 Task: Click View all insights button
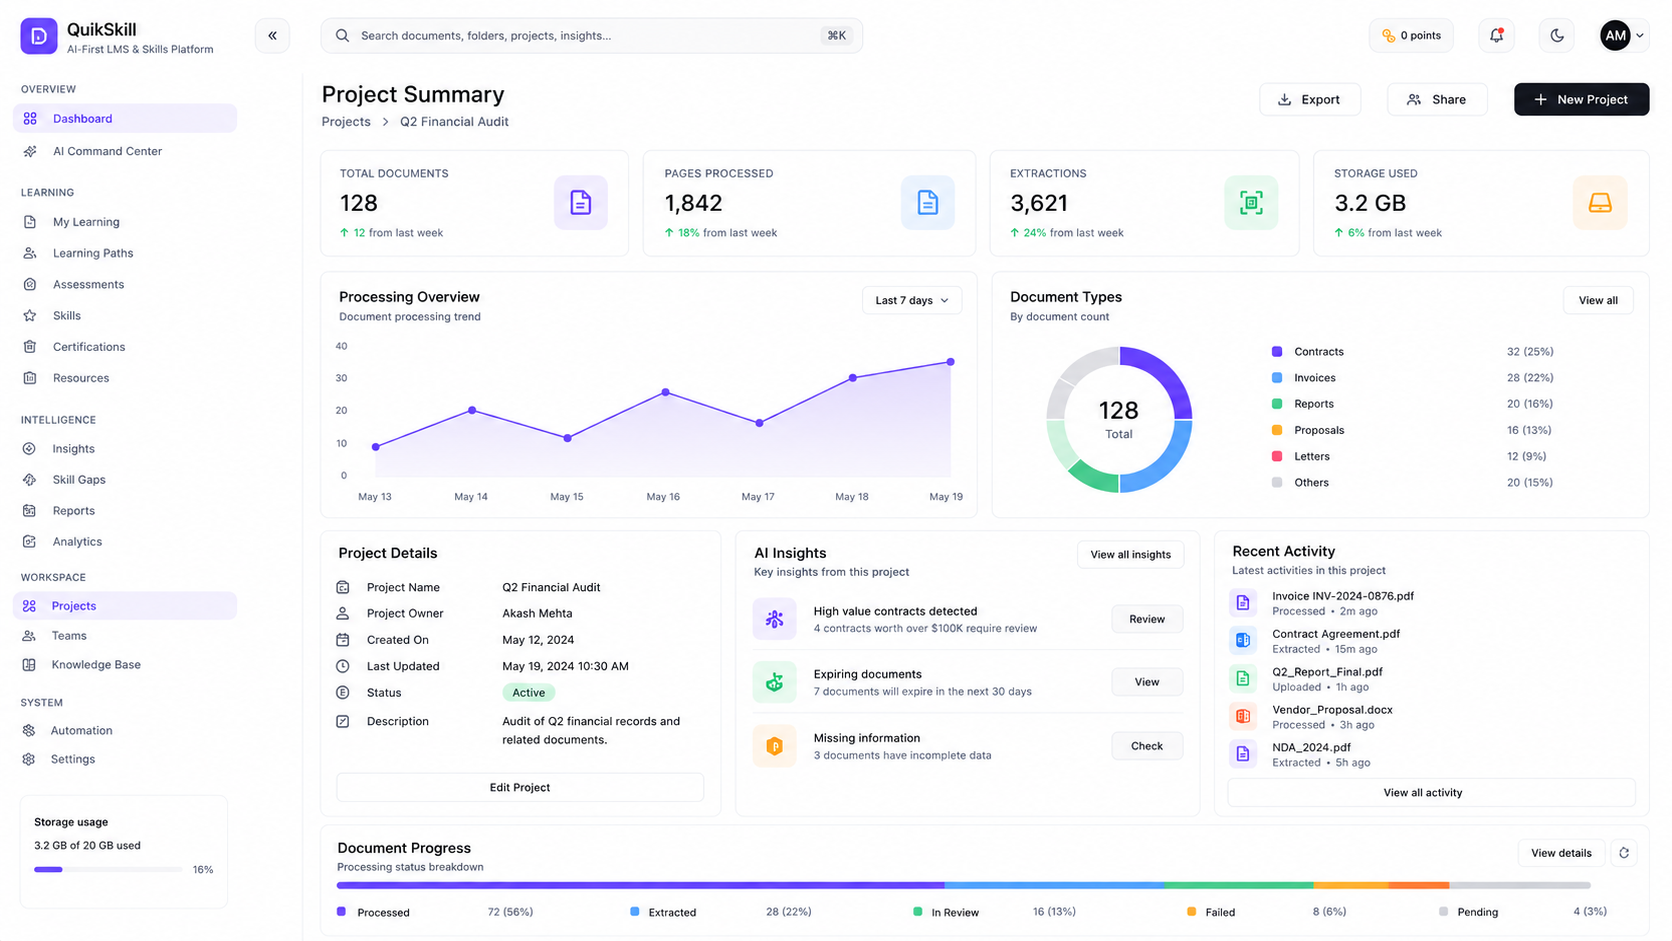[x=1130, y=555]
